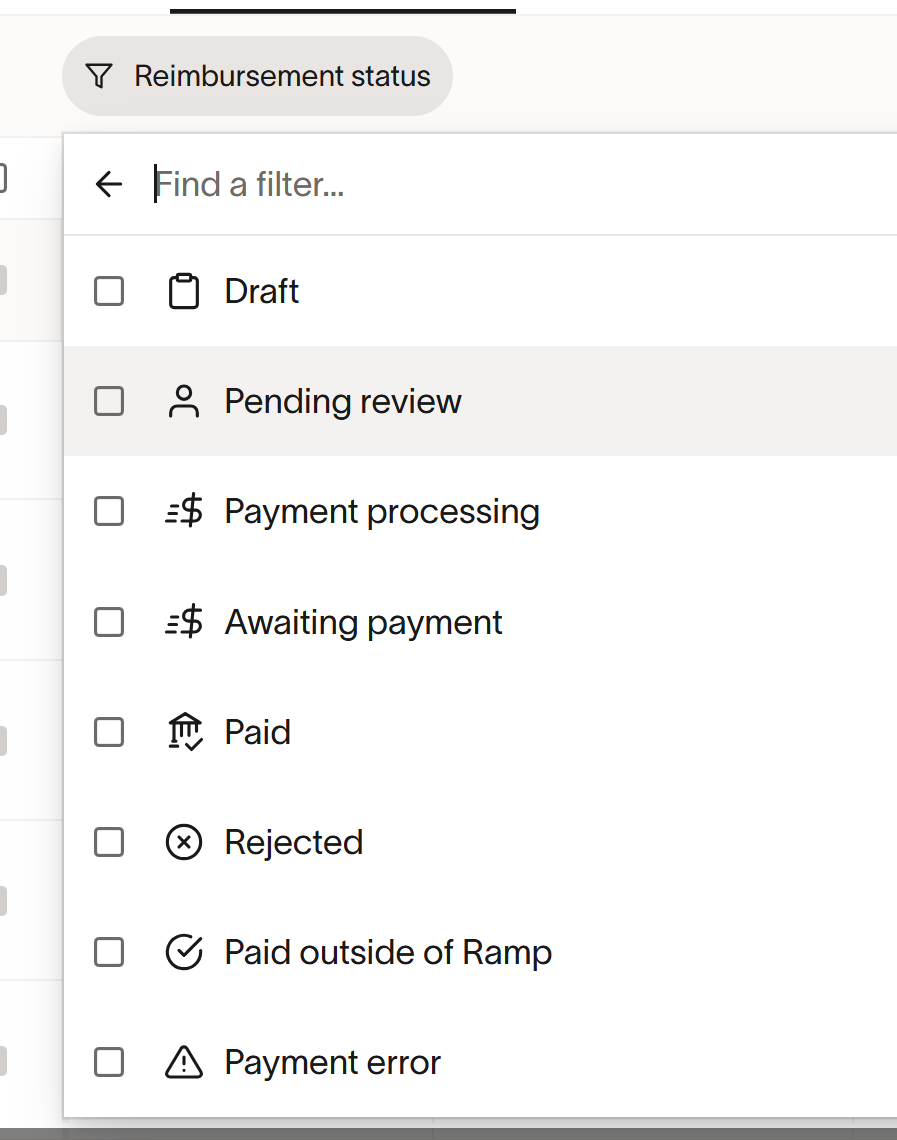This screenshot has height=1140, width=897.
Task: Select the Payment processing filter option
Action: click(x=382, y=512)
